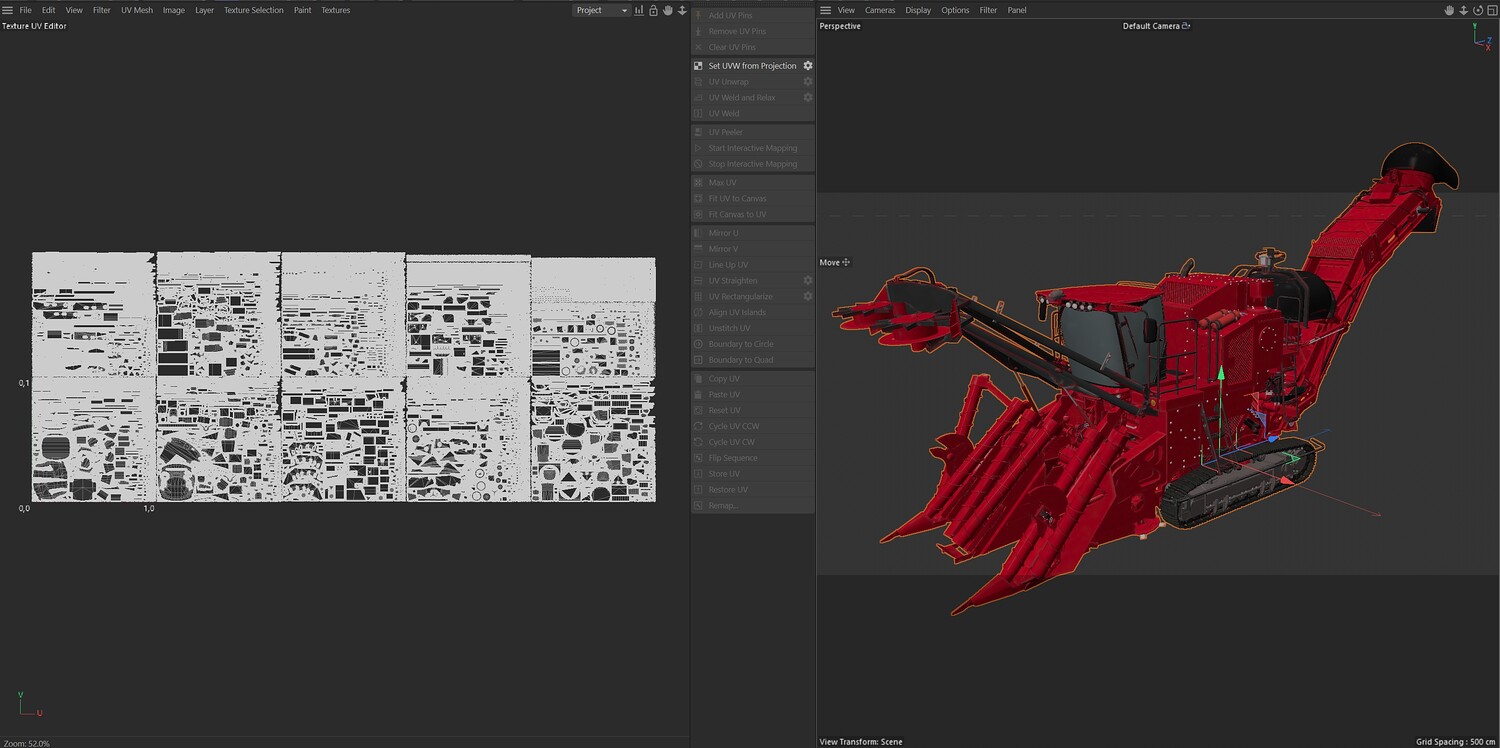Click the histogram icon beside Project dropdown
This screenshot has height=748, width=1500.
pyautogui.click(x=639, y=10)
